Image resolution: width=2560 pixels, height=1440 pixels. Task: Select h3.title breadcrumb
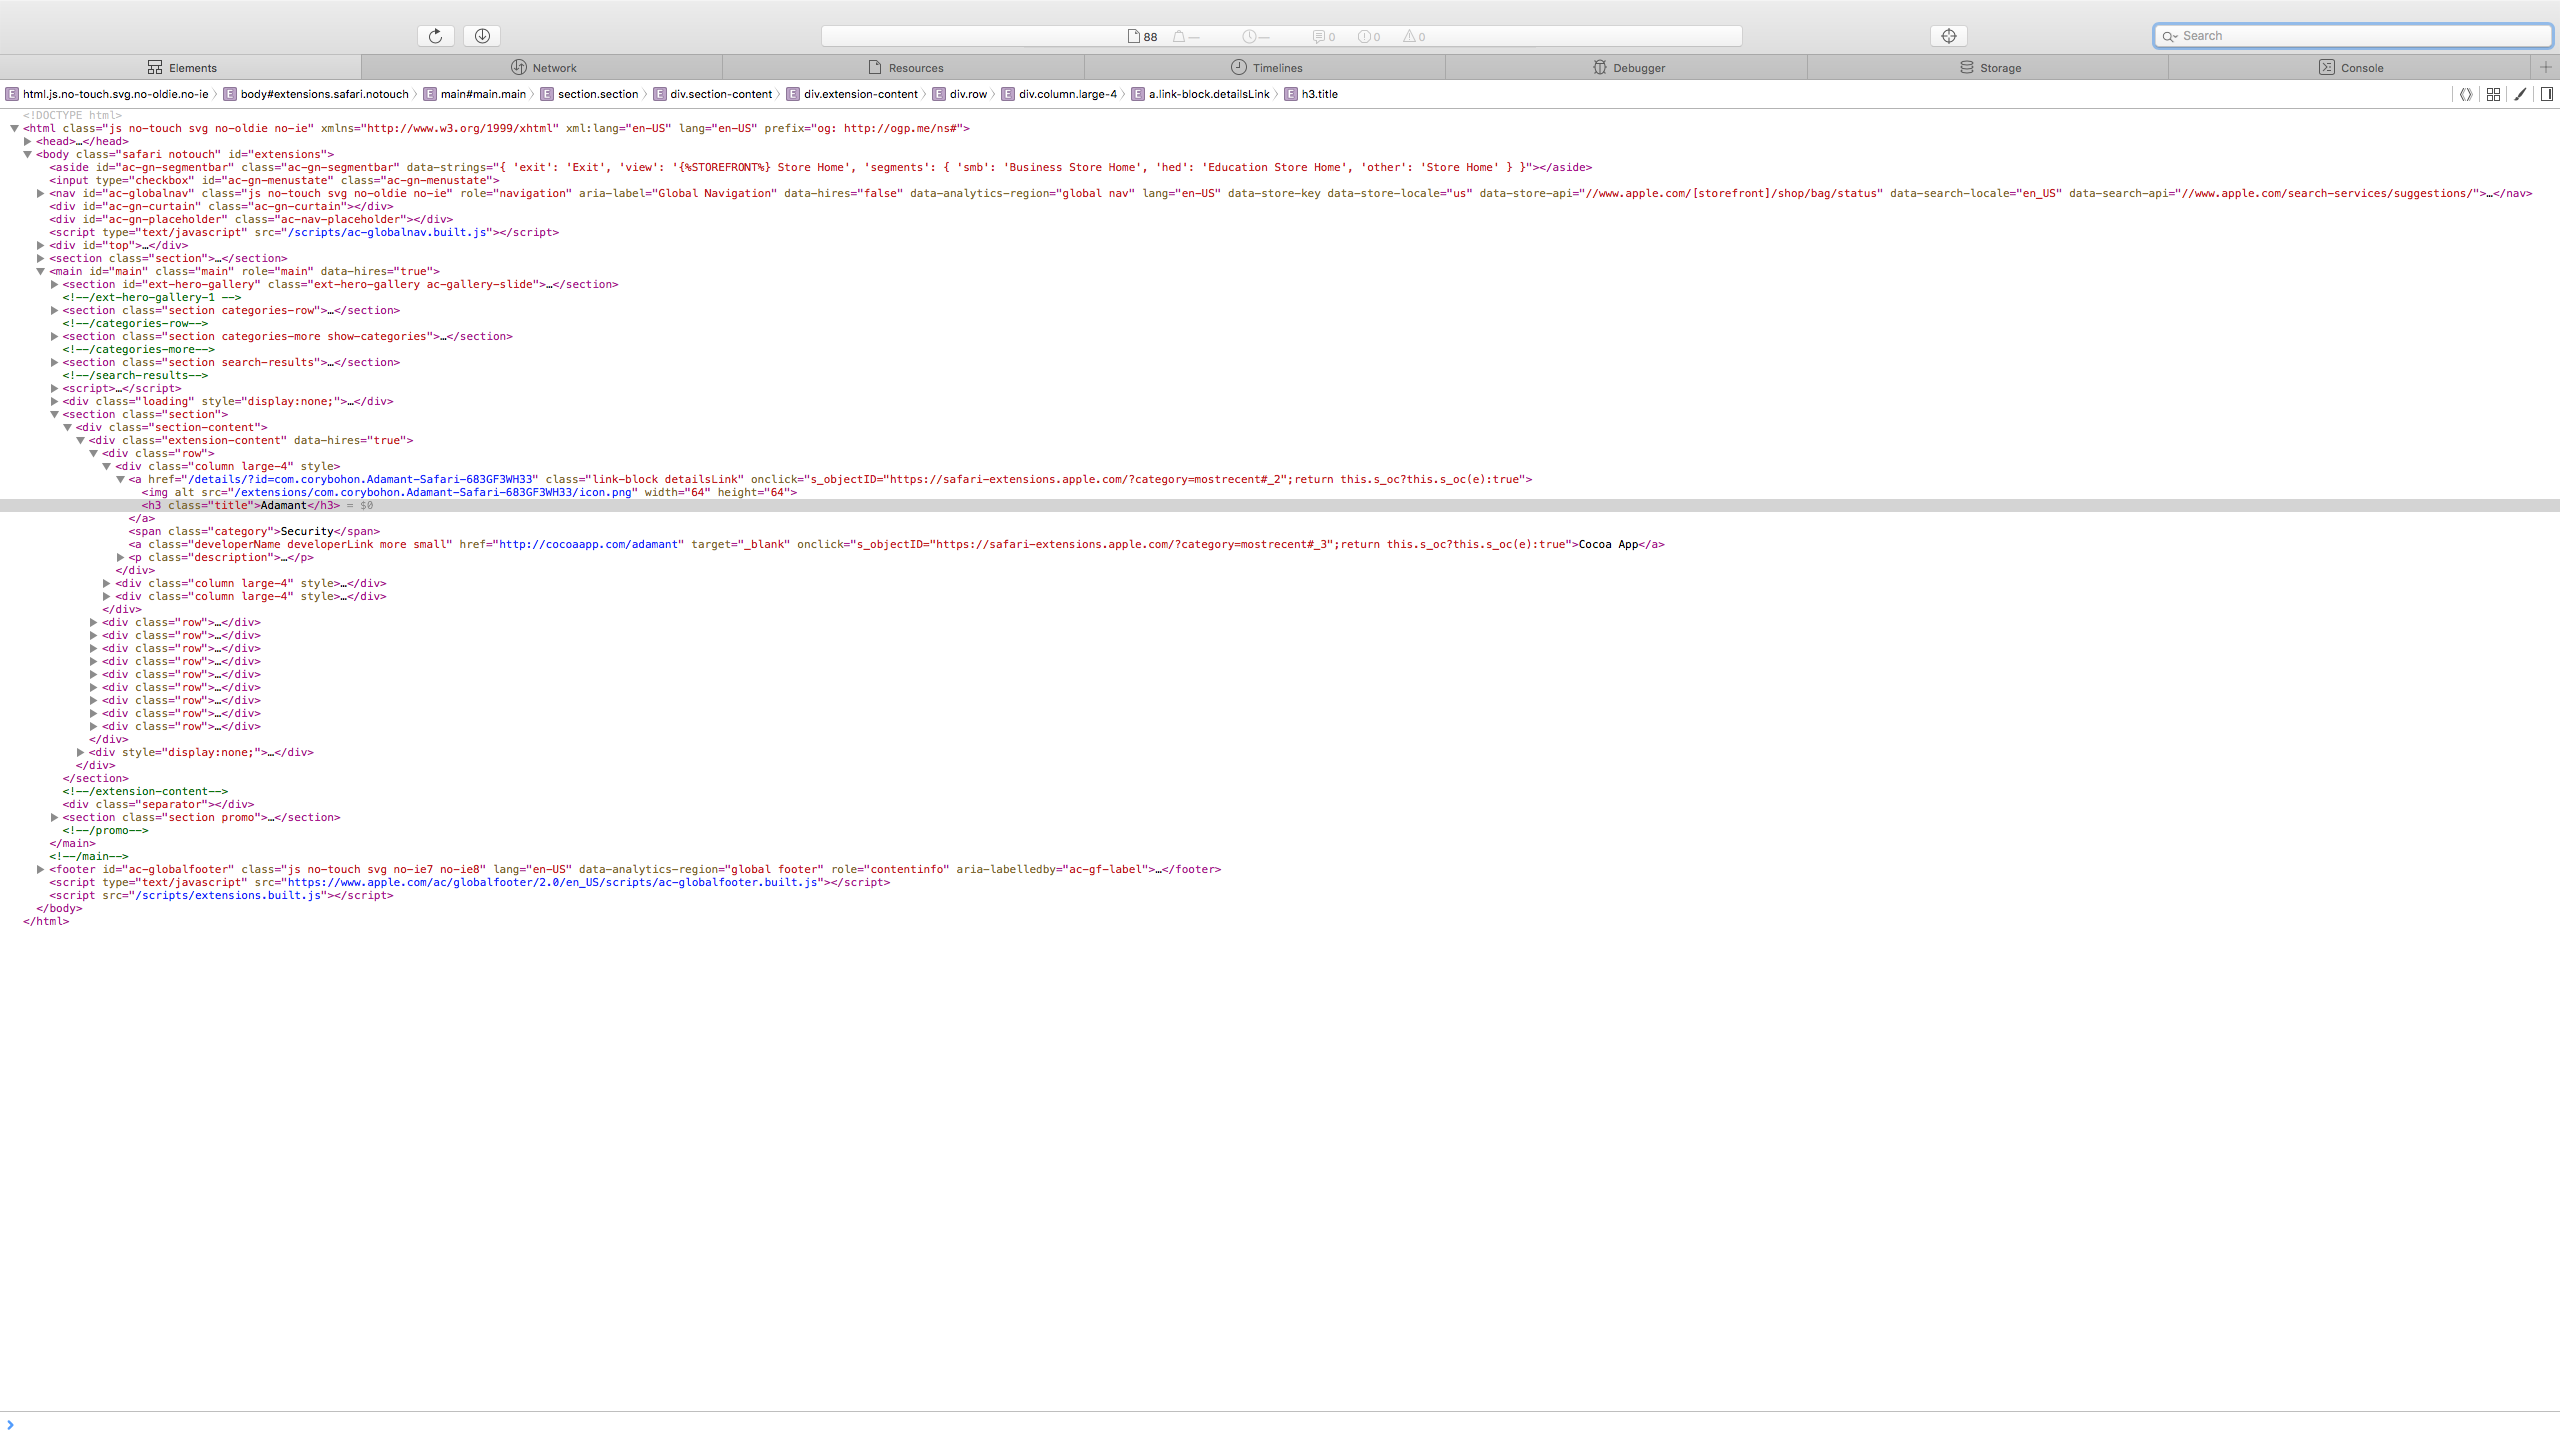tap(1311, 94)
